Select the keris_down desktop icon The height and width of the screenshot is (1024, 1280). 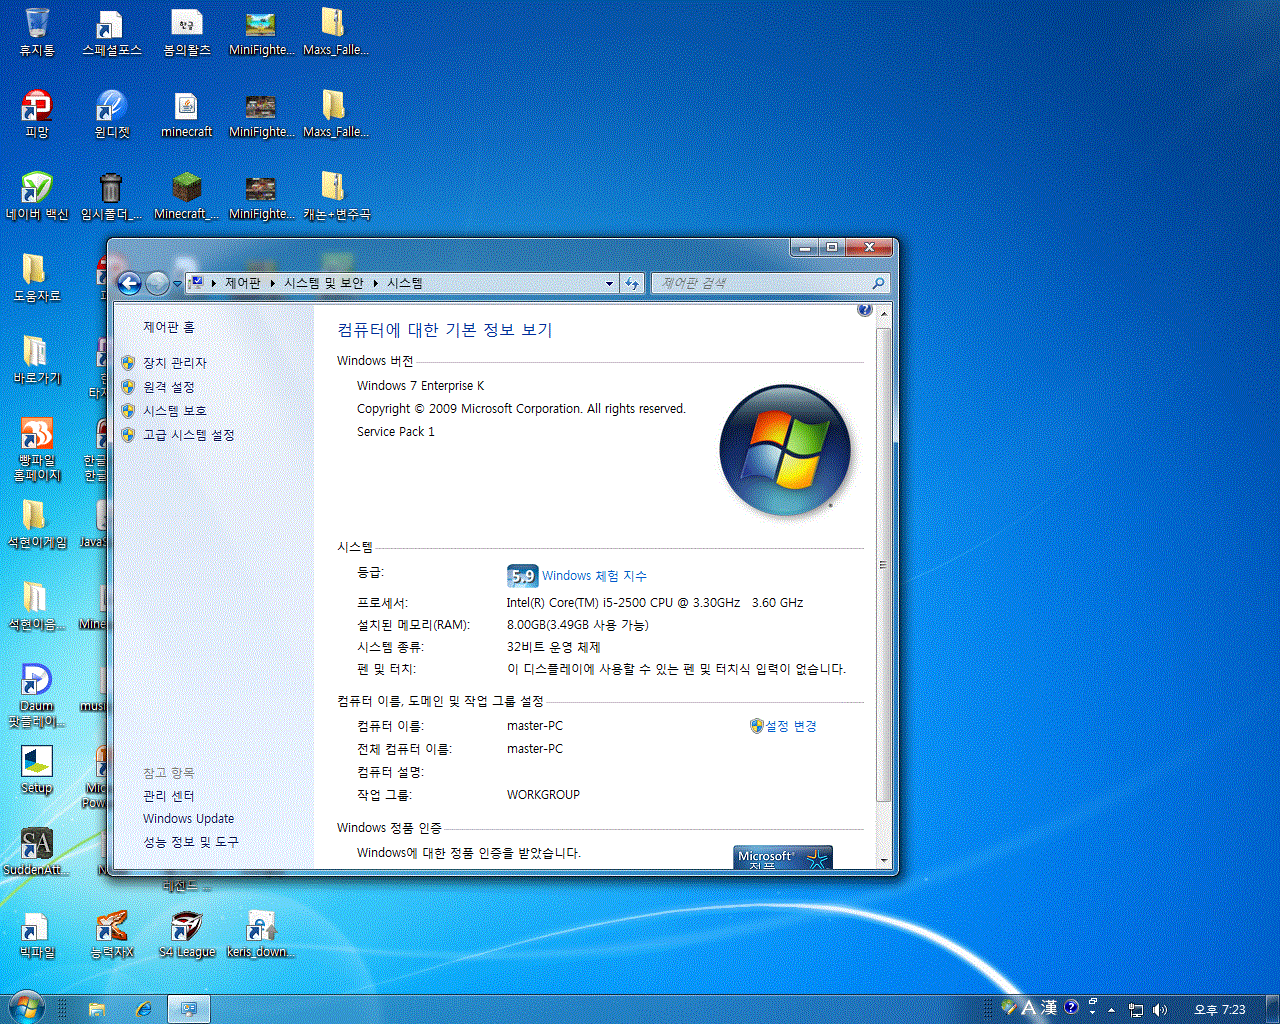tap(260, 934)
